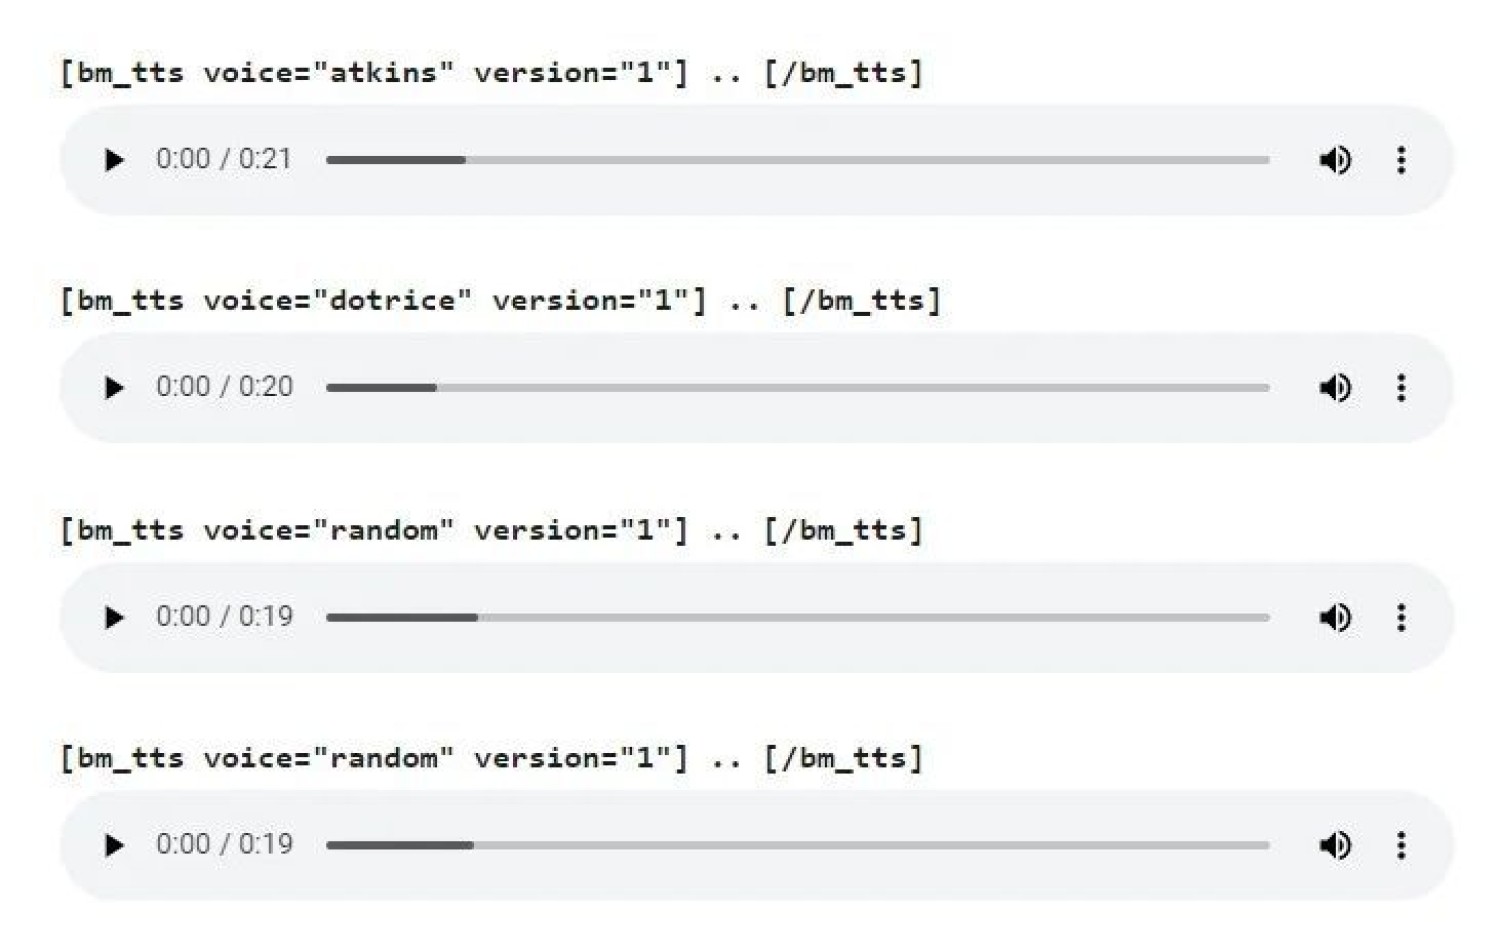Open more options for dotrice audio
The width and height of the screenshot is (1500, 950).
[x=1401, y=388]
